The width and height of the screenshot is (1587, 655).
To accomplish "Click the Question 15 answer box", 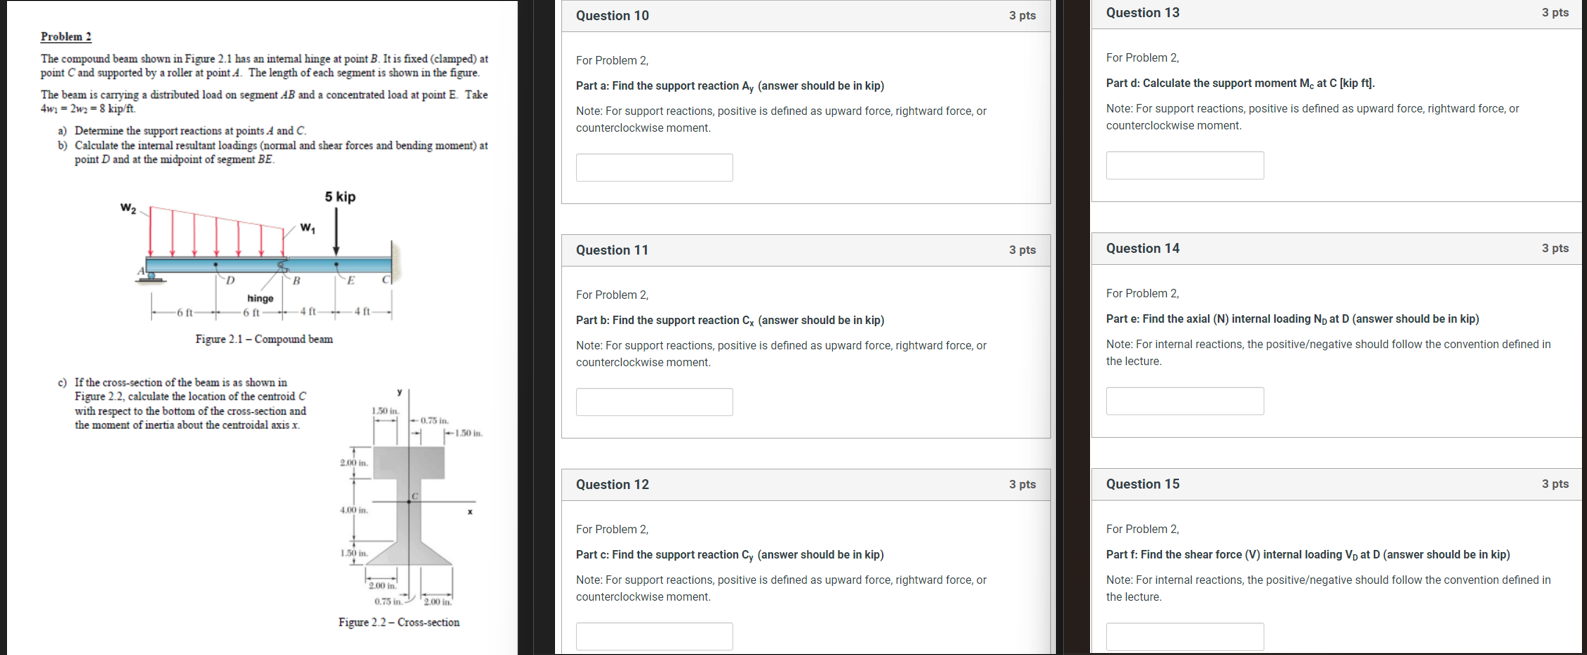I will click(x=1184, y=636).
